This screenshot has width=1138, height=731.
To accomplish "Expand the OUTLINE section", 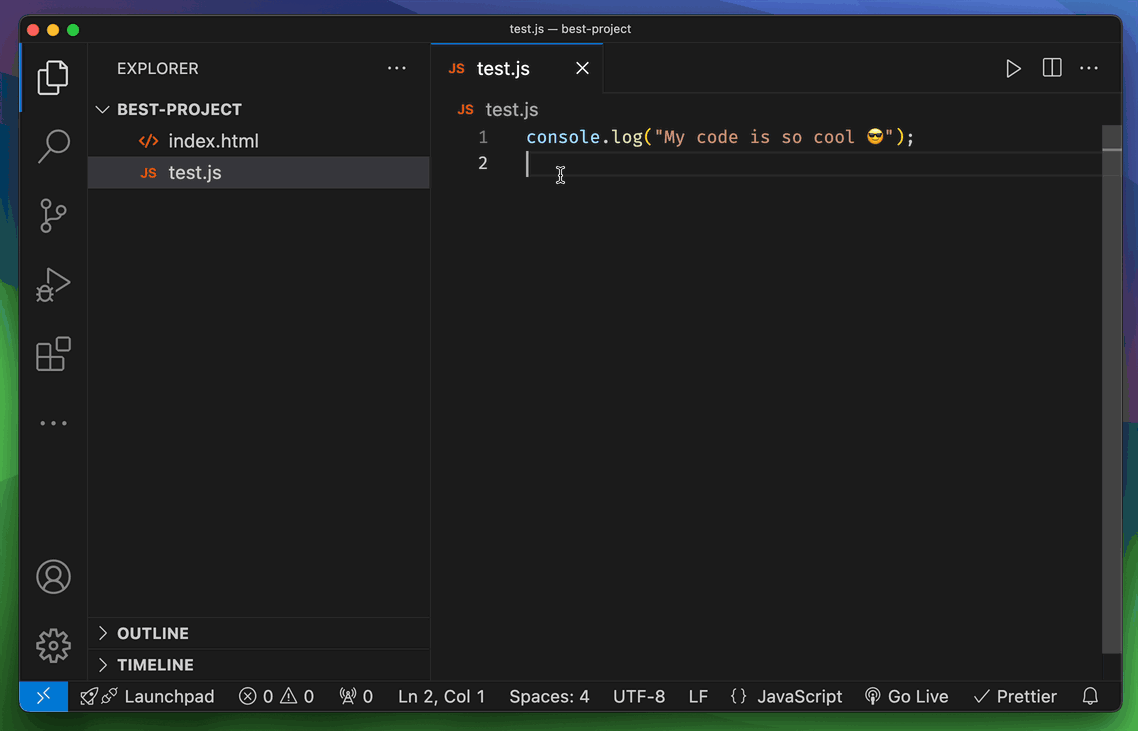I will tap(259, 633).
